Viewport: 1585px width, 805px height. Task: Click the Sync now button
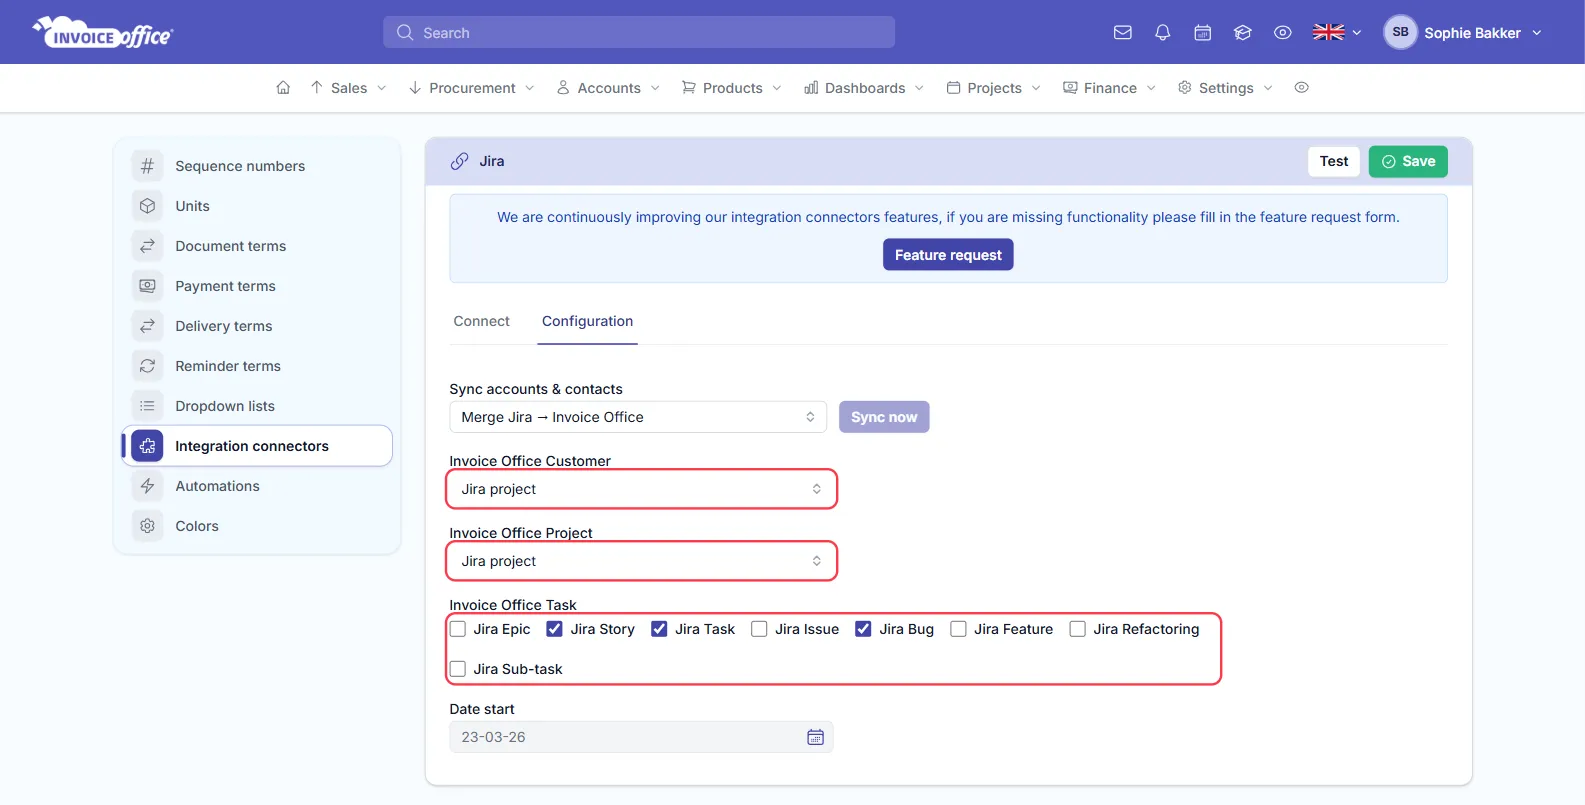(884, 417)
